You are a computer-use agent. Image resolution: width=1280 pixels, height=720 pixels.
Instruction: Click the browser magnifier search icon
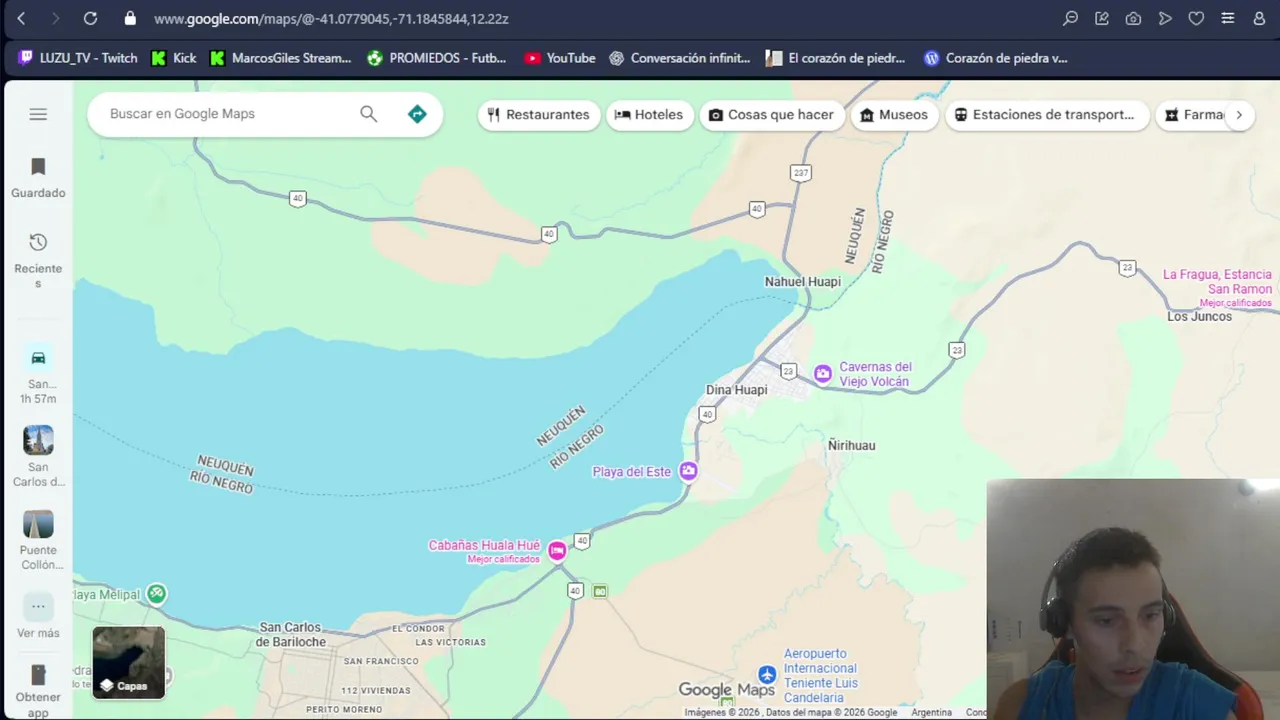[1070, 18]
